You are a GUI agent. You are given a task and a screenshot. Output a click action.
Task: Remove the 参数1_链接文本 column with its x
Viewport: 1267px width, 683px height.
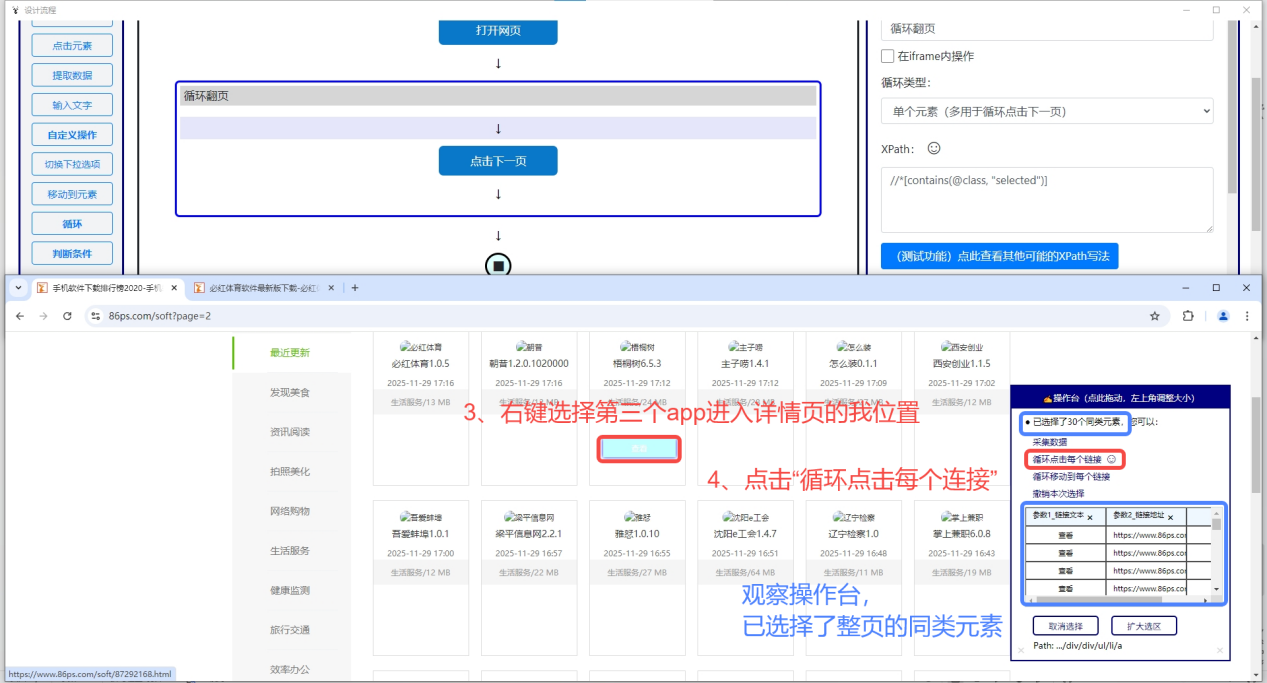coord(1091,519)
